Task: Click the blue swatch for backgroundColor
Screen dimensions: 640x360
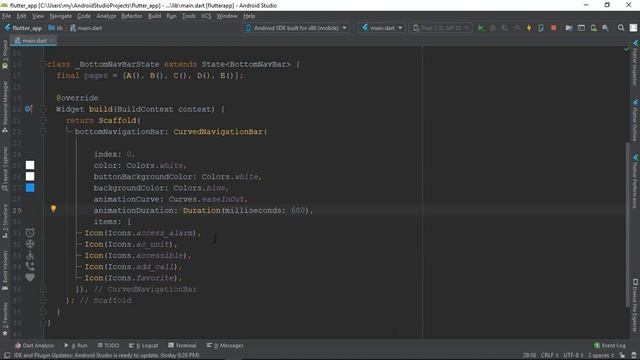Action: tap(30, 188)
